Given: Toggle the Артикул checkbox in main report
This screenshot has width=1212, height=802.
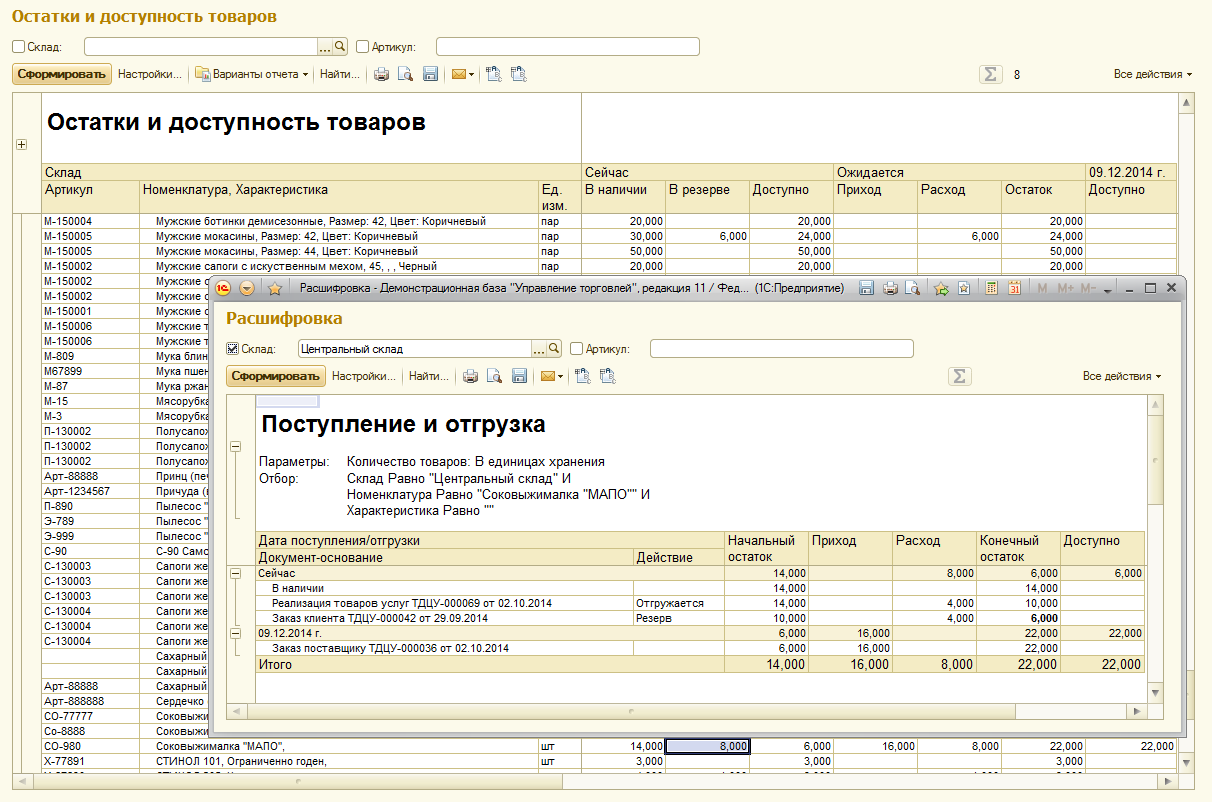Looking at the screenshot, I should pos(362,47).
